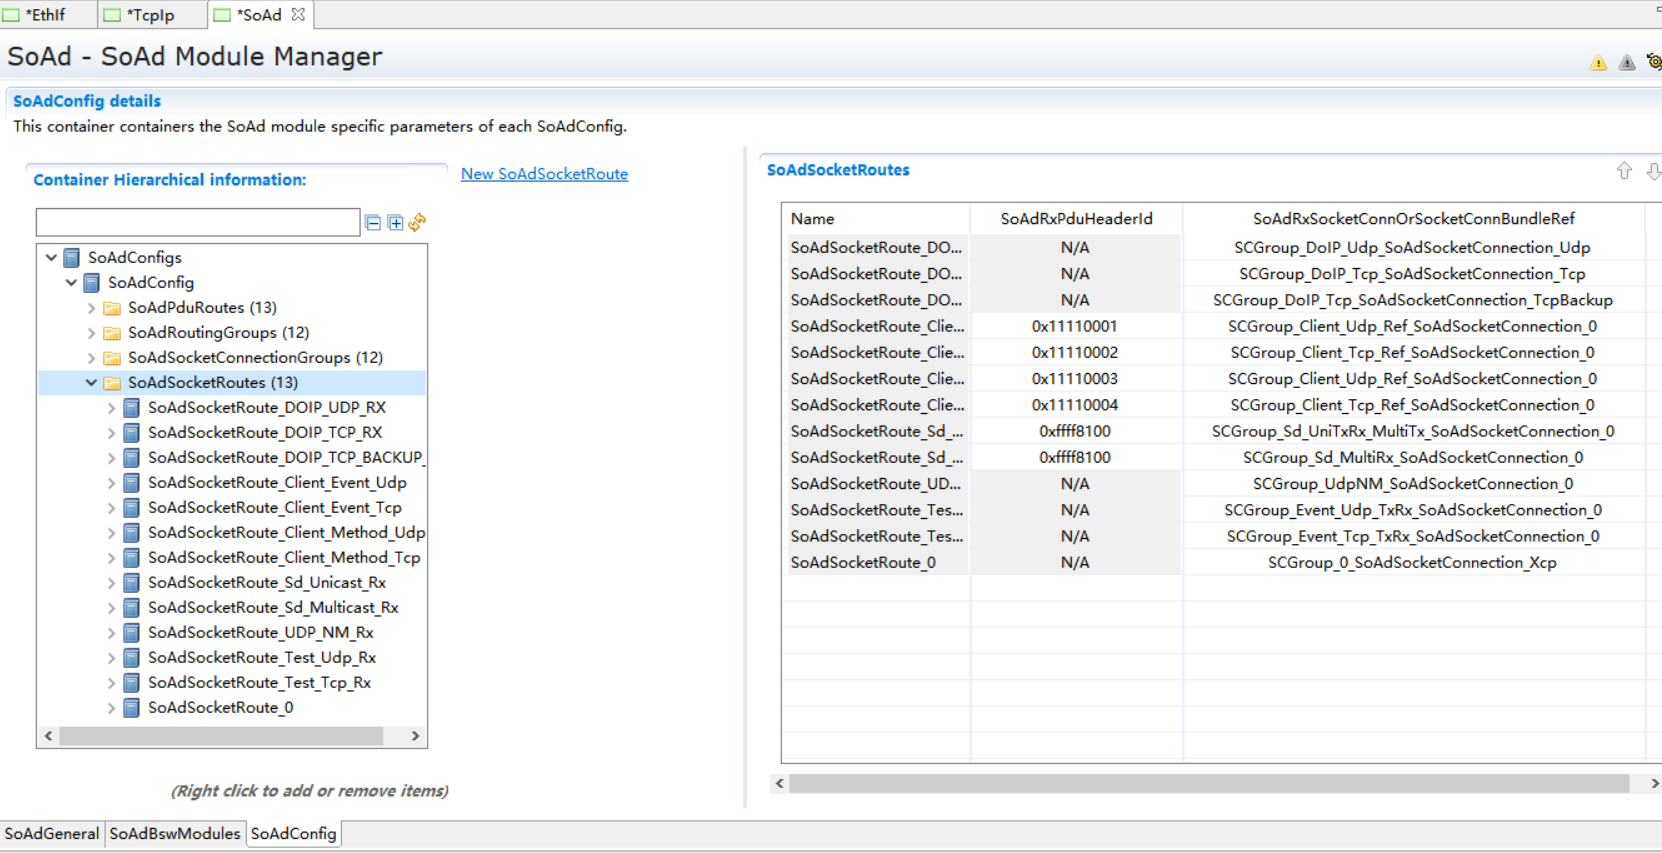Collapse the SoAdSocketRoutes tree node
Viewport: 1662px width, 853px height.
tap(92, 383)
